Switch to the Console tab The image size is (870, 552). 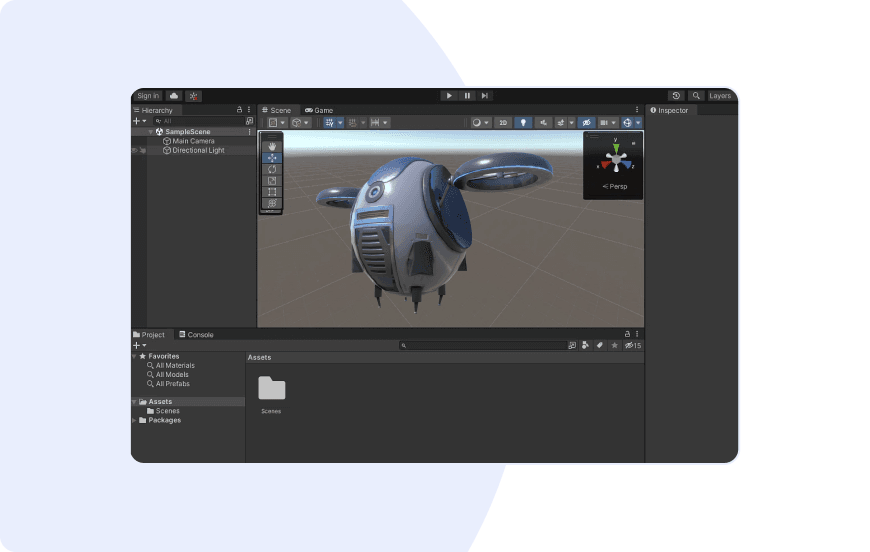tap(196, 335)
